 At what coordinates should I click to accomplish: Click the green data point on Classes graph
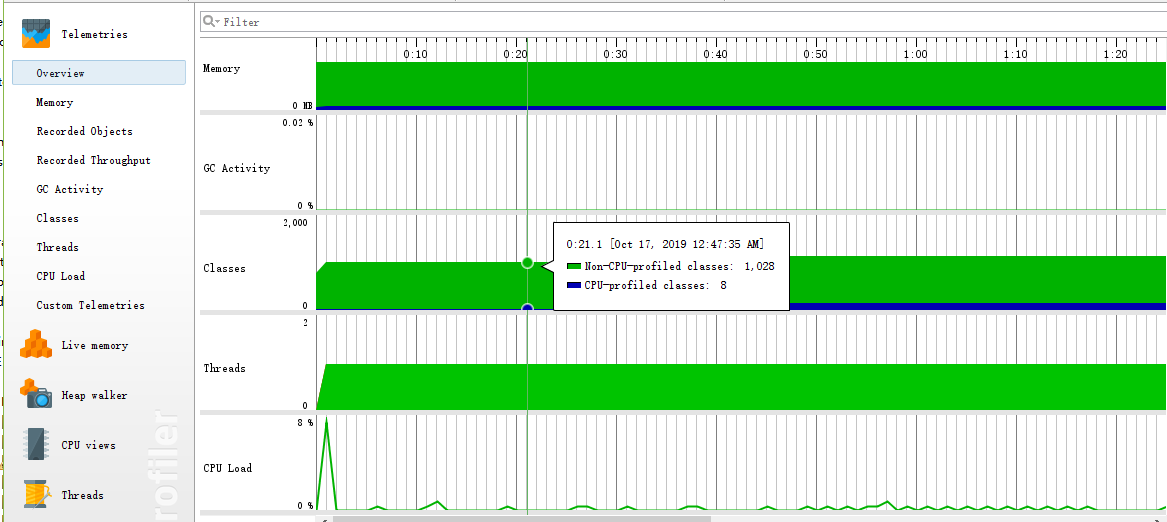(528, 262)
